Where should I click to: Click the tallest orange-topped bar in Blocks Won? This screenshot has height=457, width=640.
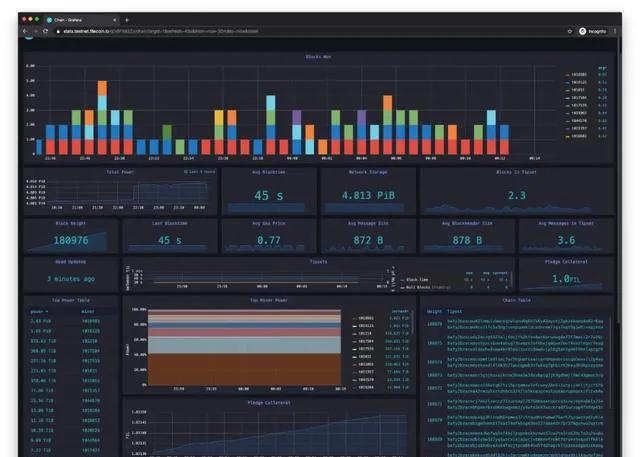pos(102,118)
